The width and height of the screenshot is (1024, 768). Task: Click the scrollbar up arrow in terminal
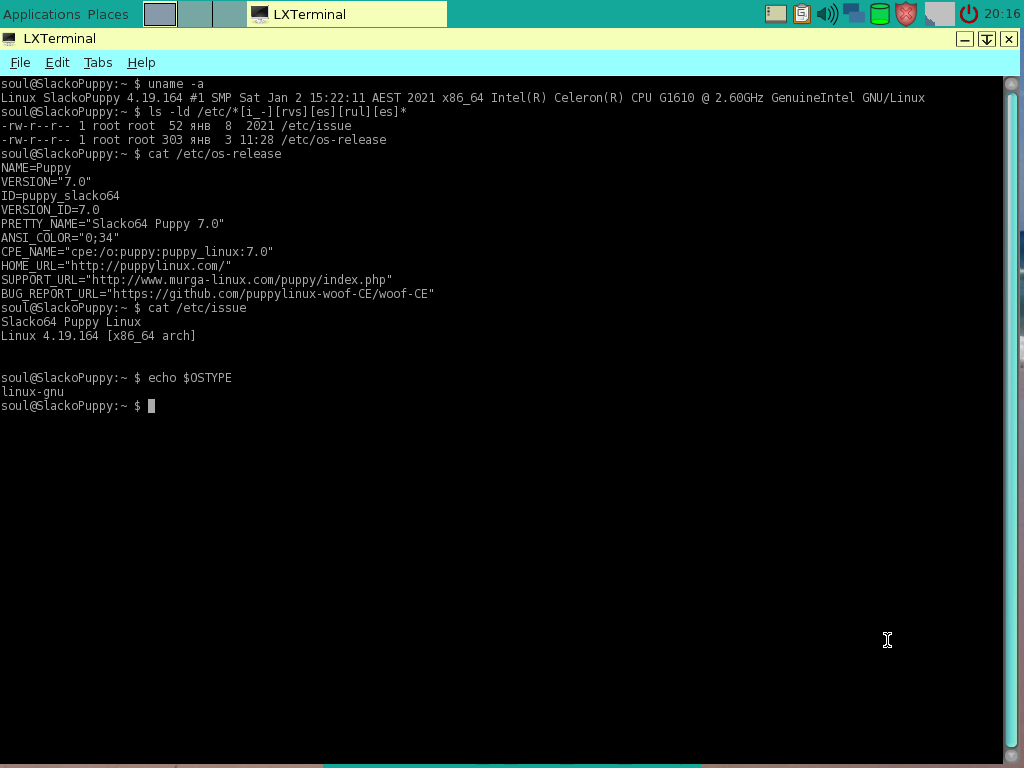(x=1012, y=84)
